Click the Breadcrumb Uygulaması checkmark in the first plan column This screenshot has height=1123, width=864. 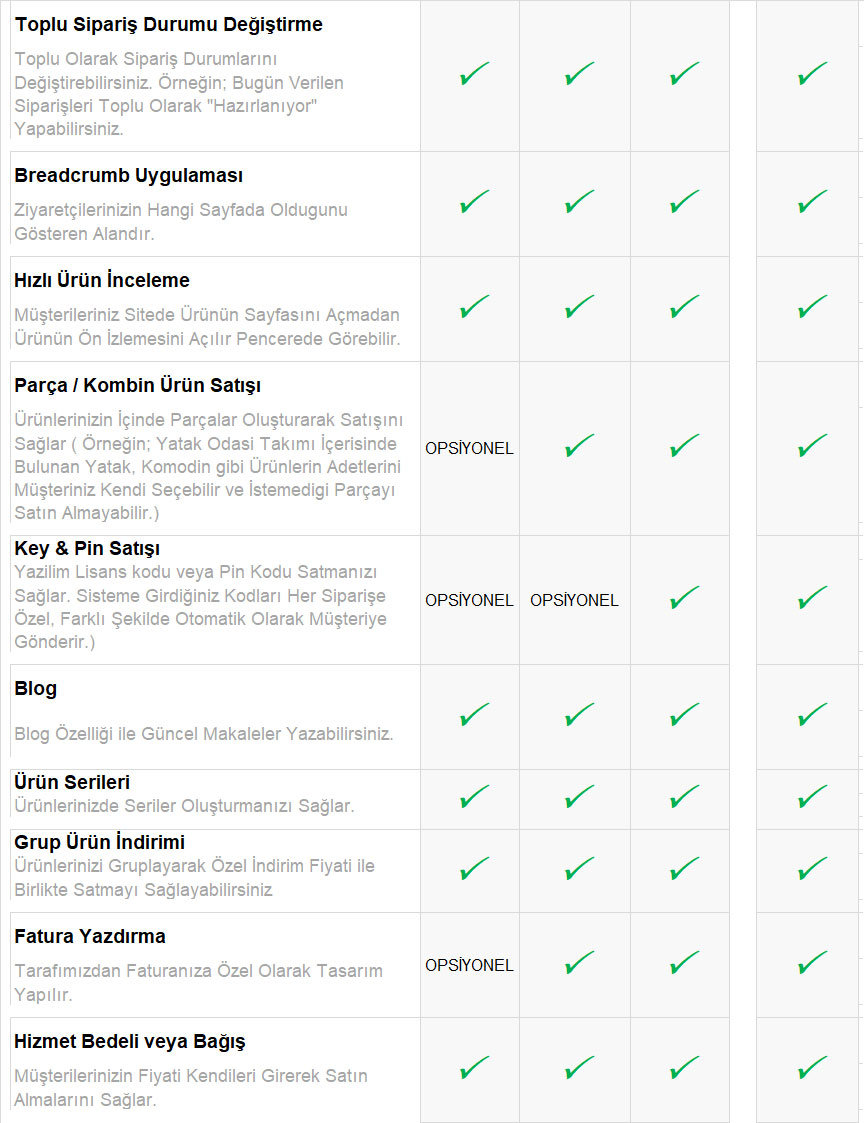point(473,203)
